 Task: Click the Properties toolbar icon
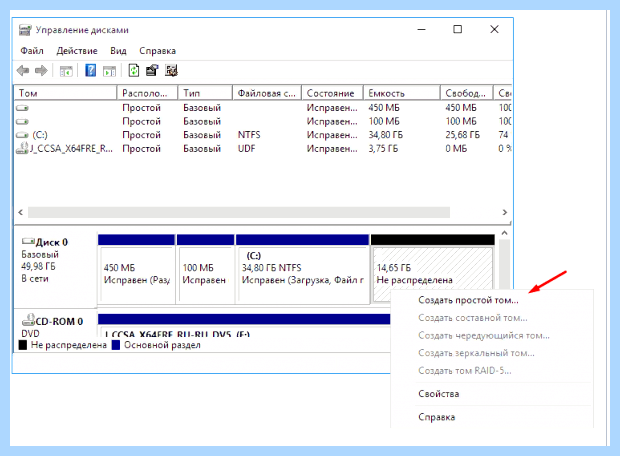coord(152,71)
